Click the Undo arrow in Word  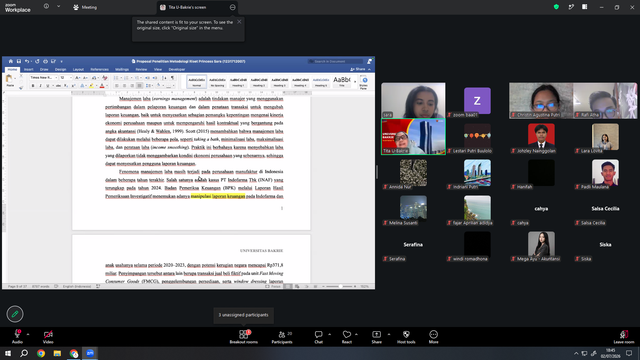pyautogui.click(x=27, y=61)
